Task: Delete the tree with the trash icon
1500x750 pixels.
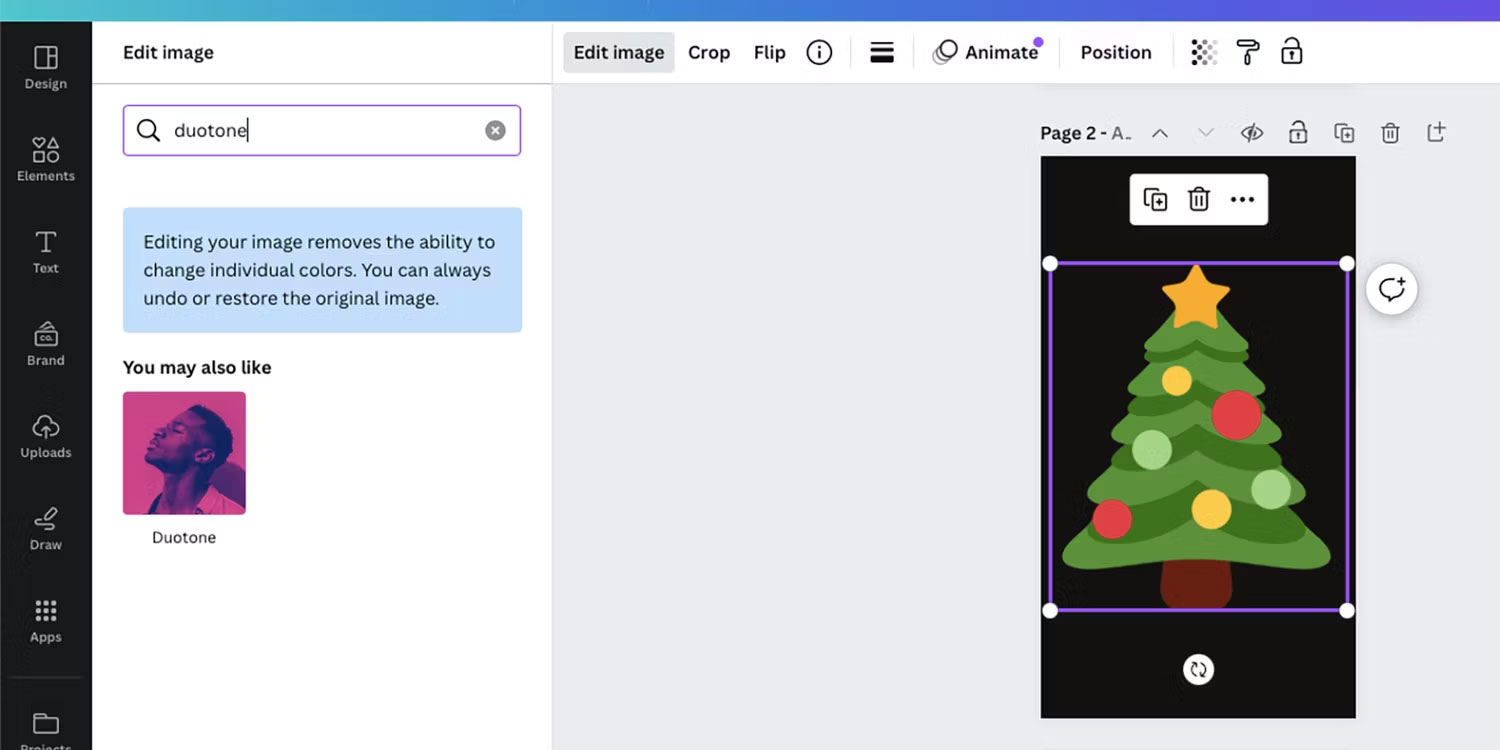Action: (1199, 199)
